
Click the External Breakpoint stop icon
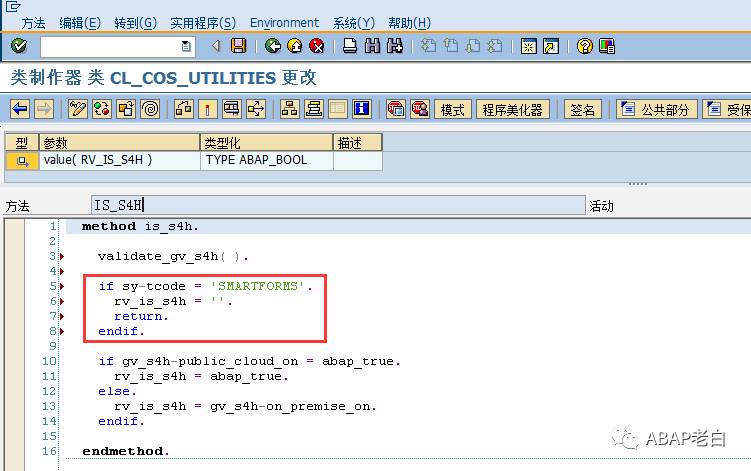420,109
